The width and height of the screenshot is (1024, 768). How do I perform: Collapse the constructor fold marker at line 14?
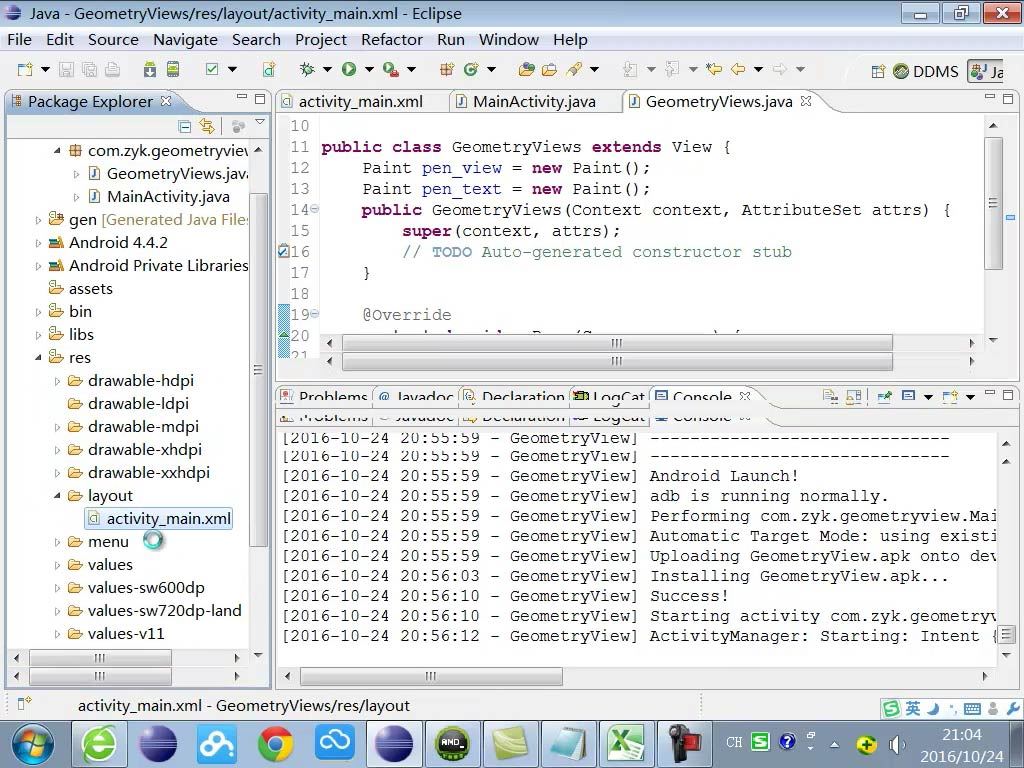pyautogui.click(x=315, y=209)
